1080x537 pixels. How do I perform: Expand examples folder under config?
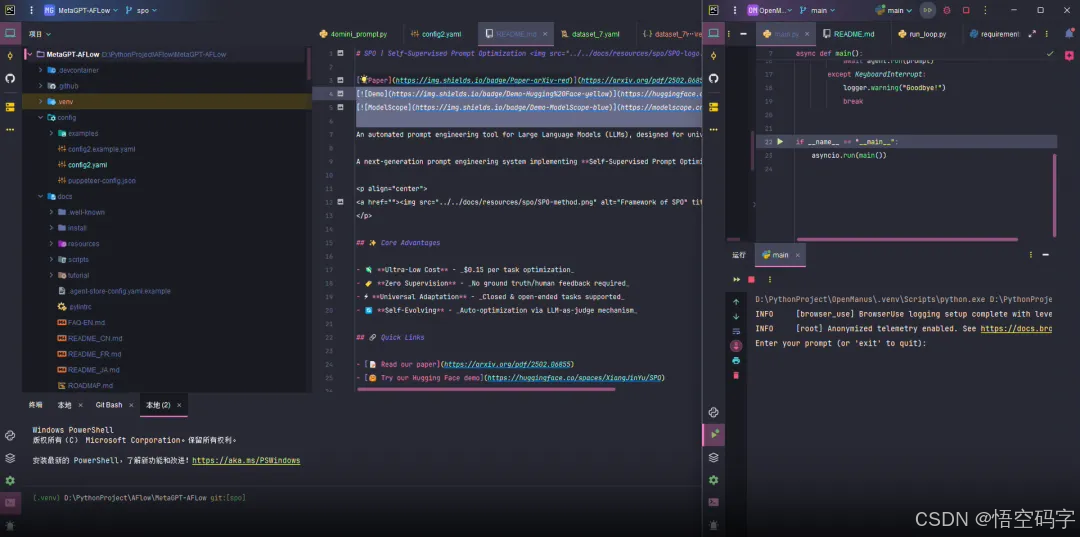(x=51, y=134)
